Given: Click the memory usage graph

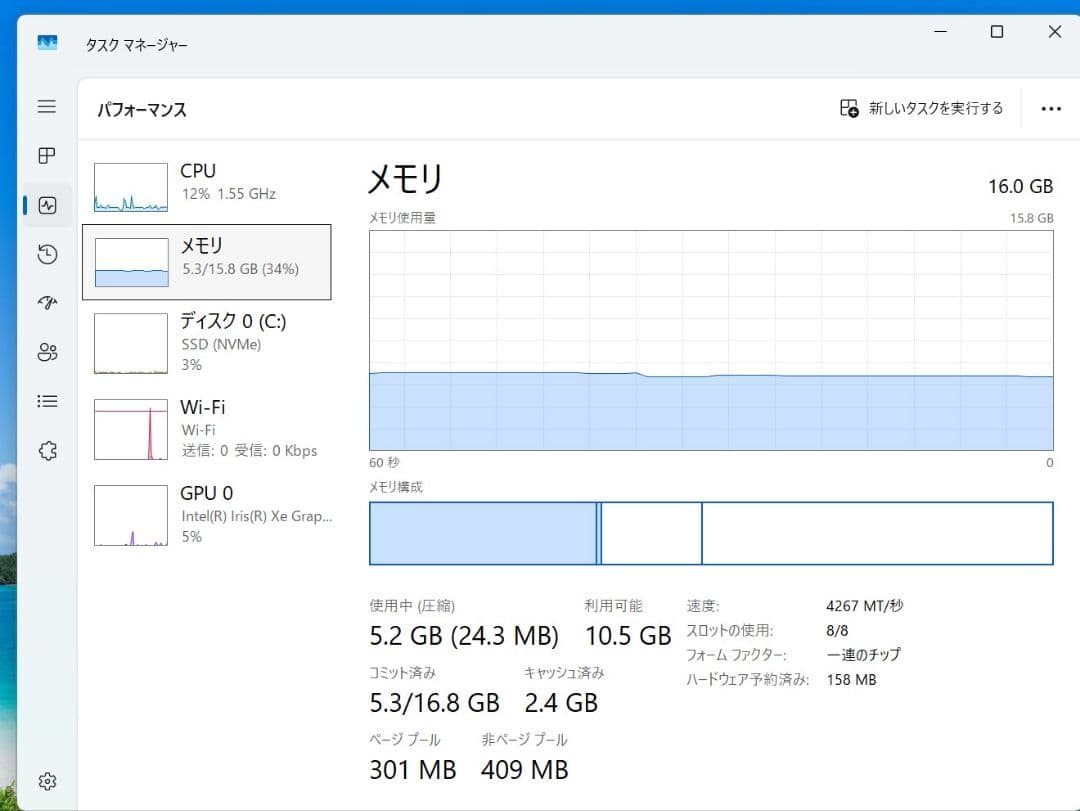Looking at the screenshot, I should (x=710, y=340).
